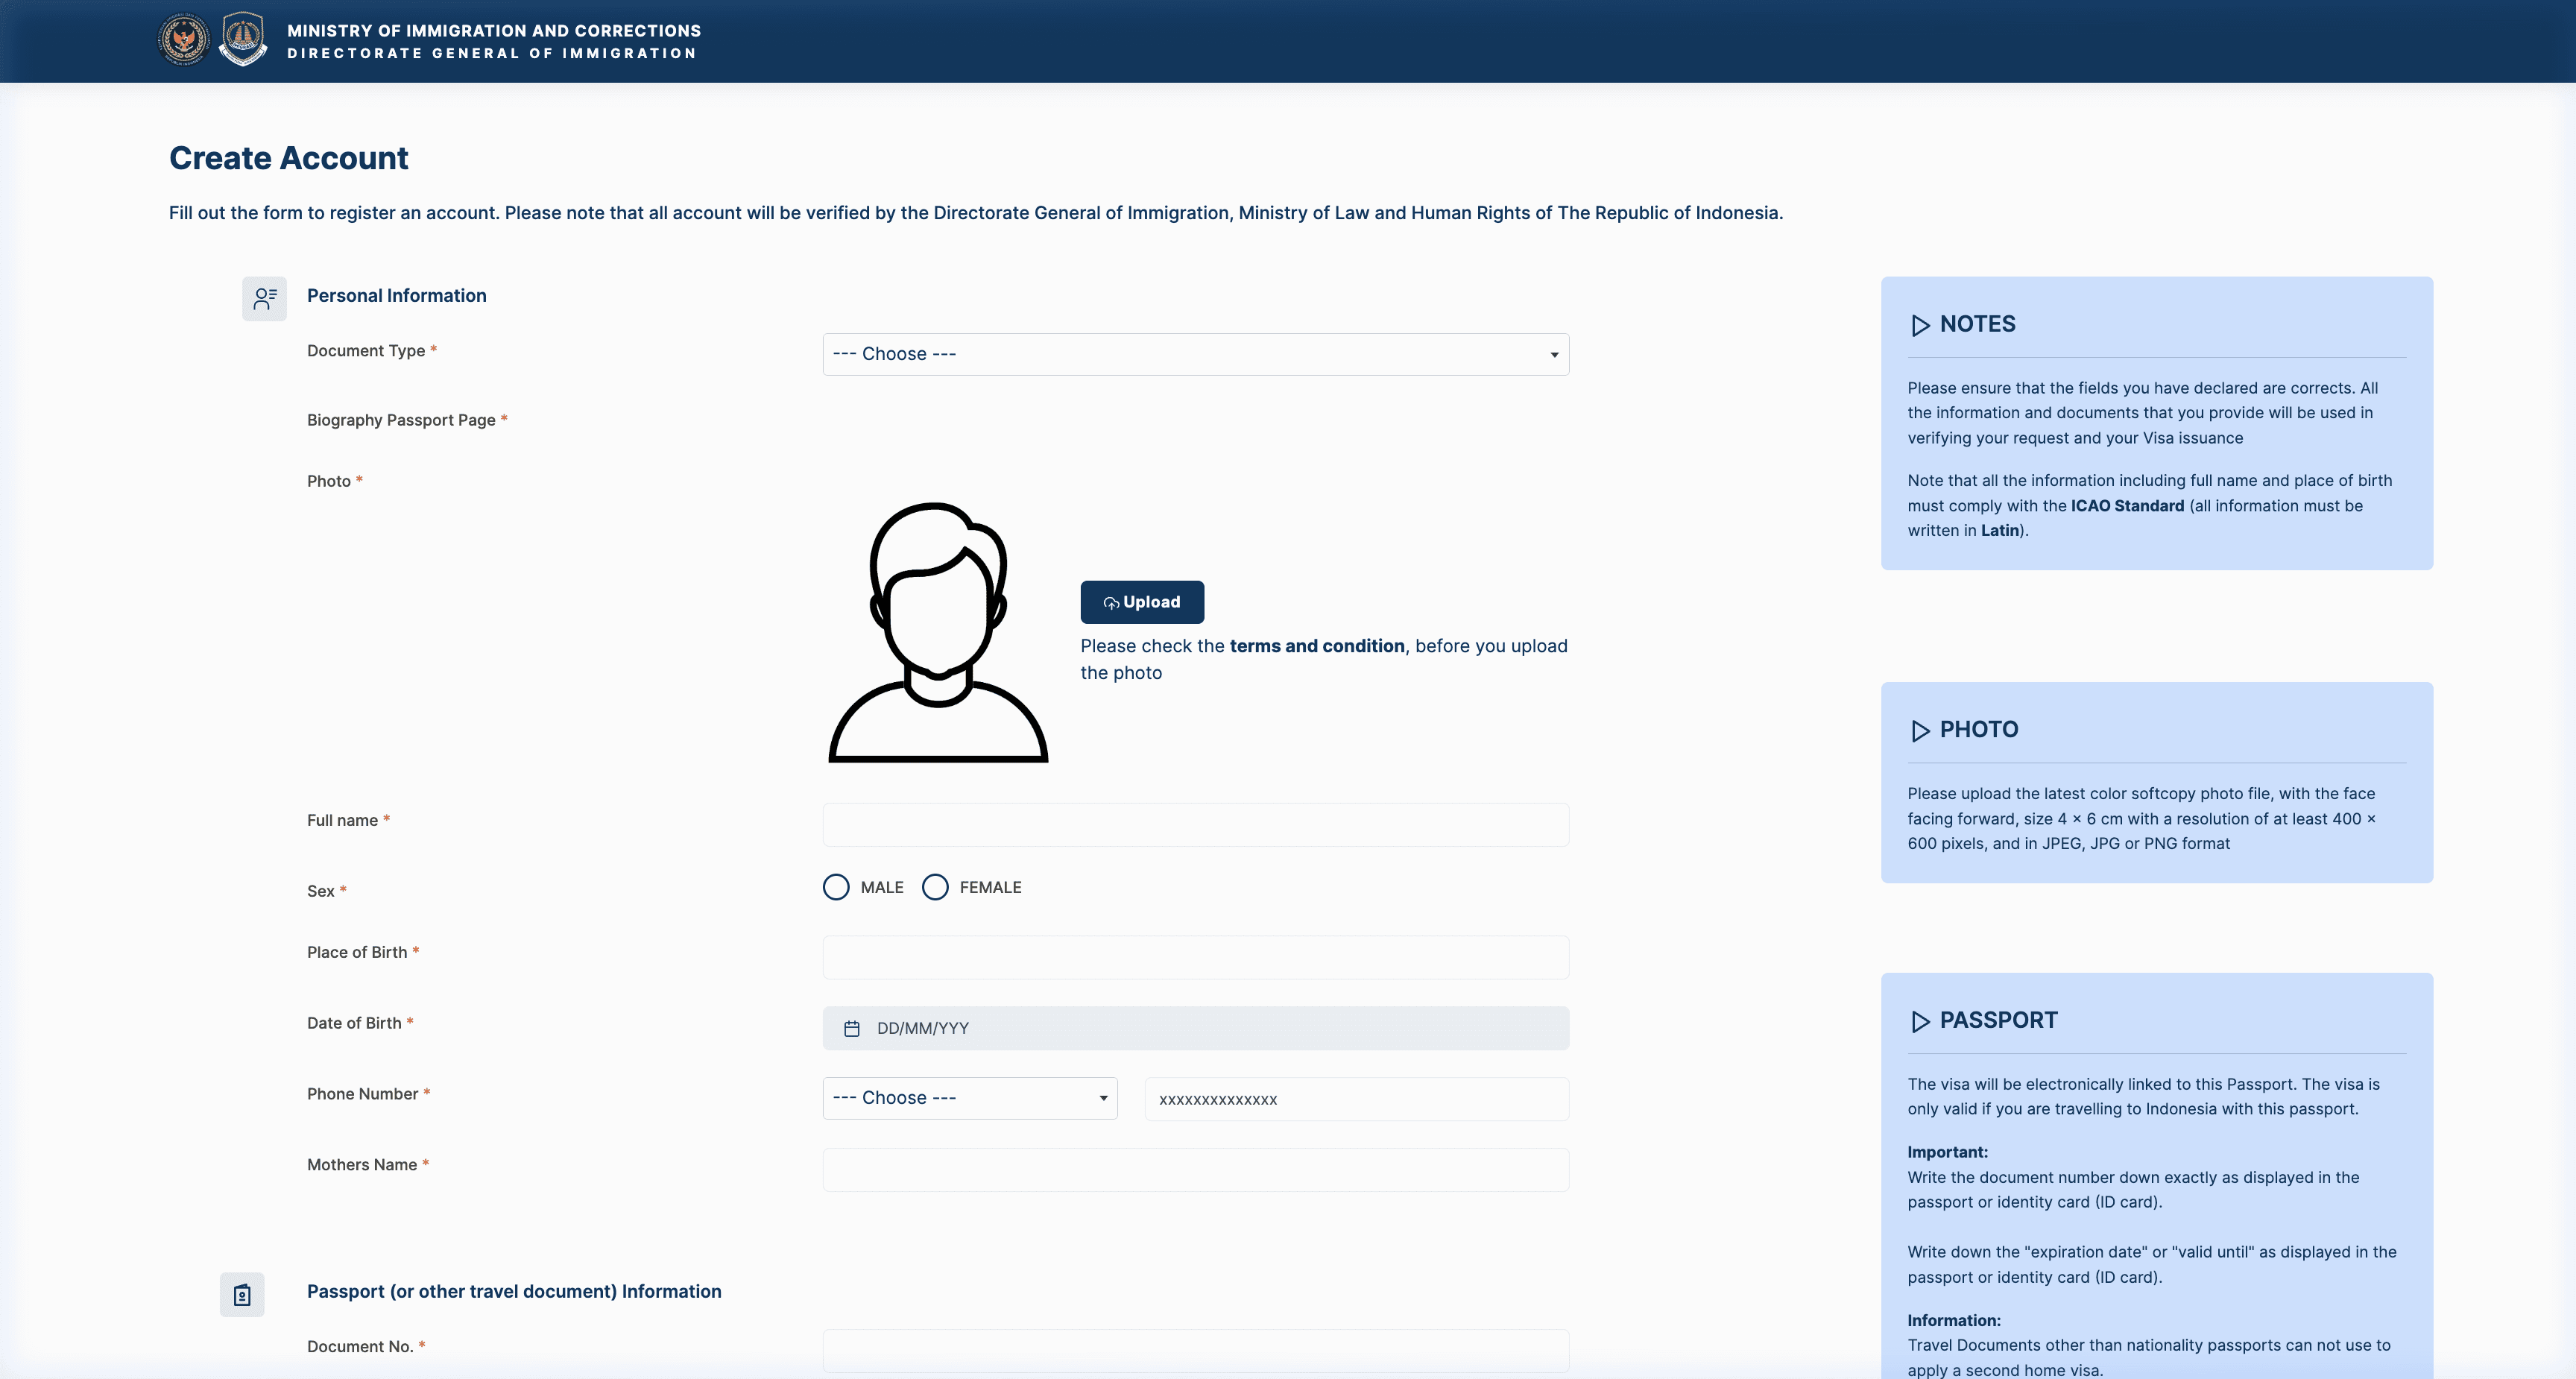Screen dimensions: 2576x1379
Task: Click the Full name input field
Action: 1195,825
